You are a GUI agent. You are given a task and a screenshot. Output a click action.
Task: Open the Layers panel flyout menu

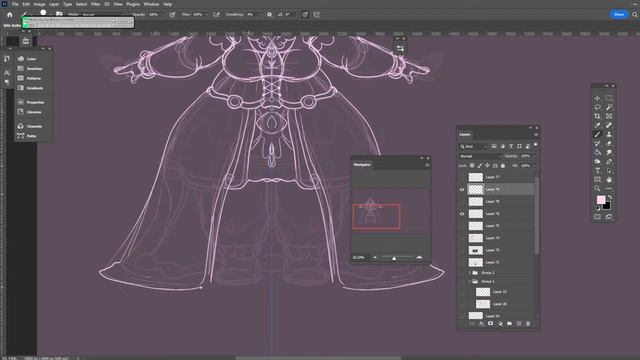pos(536,134)
